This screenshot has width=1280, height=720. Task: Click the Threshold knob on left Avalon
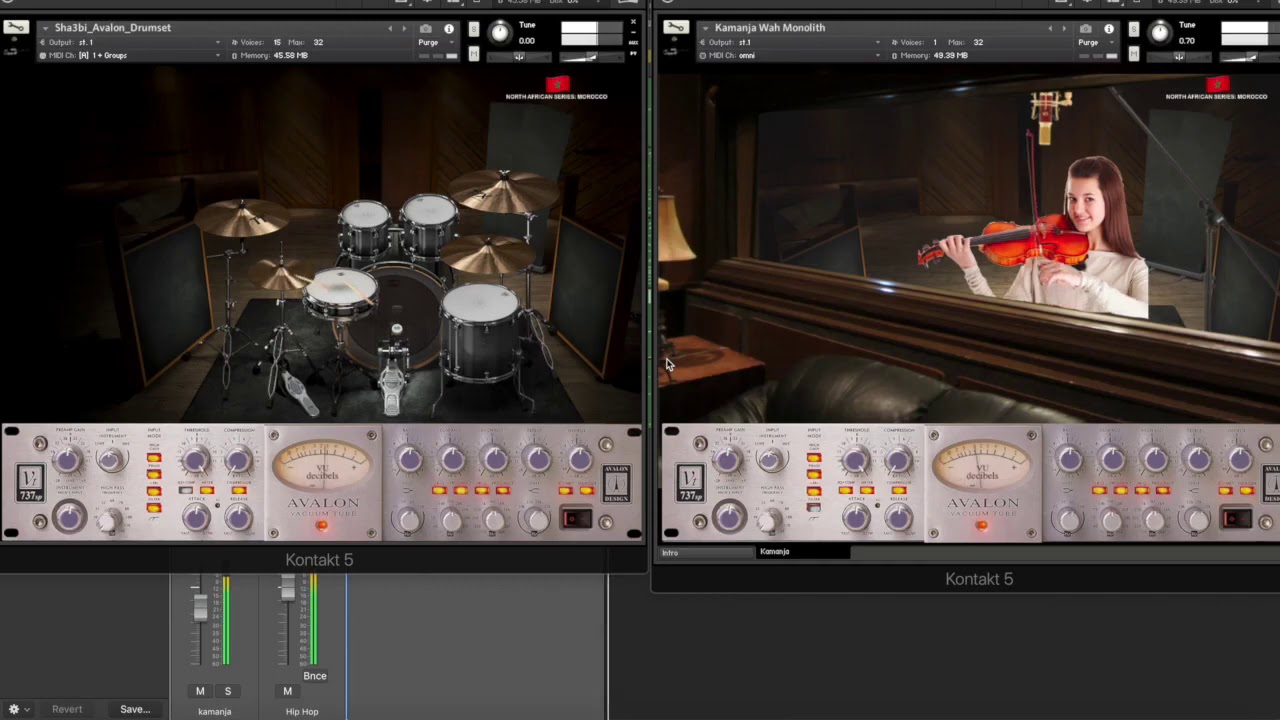tap(196, 459)
